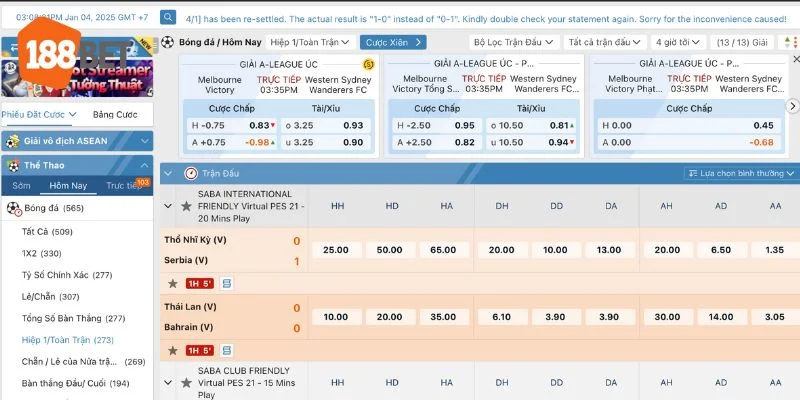Favorite the SABA International Friendly league star
This screenshot has width=800, height=400.
[x=186, y=206]
